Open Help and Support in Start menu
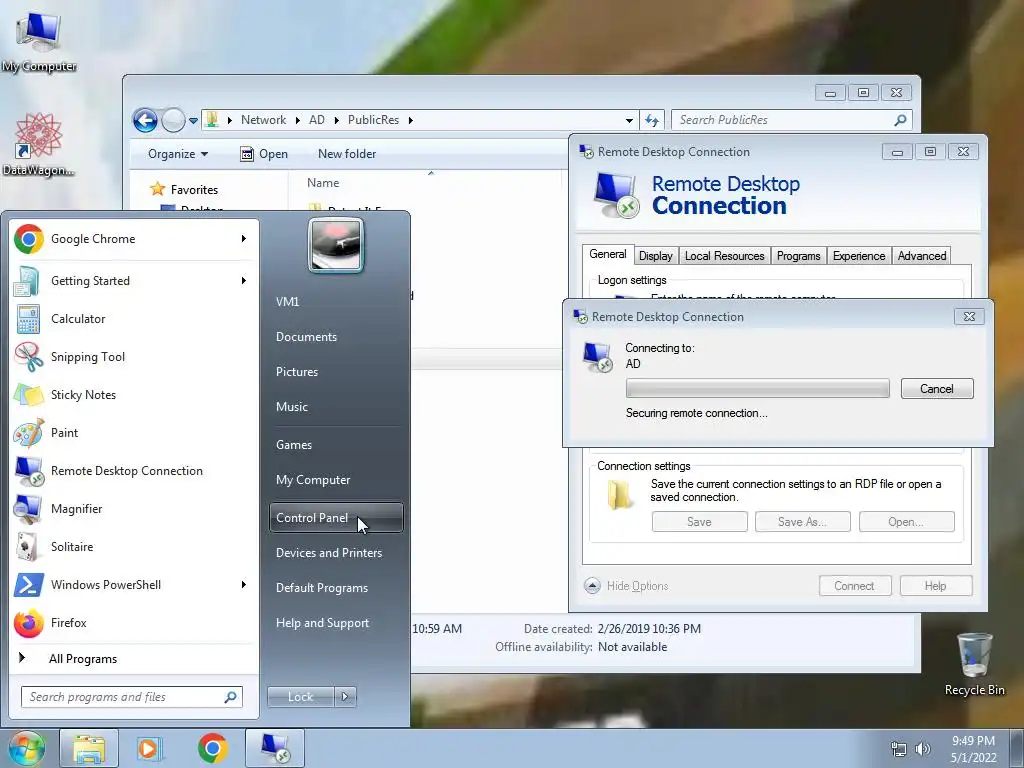The image size is (1024, 768). (x=336, y=623)
